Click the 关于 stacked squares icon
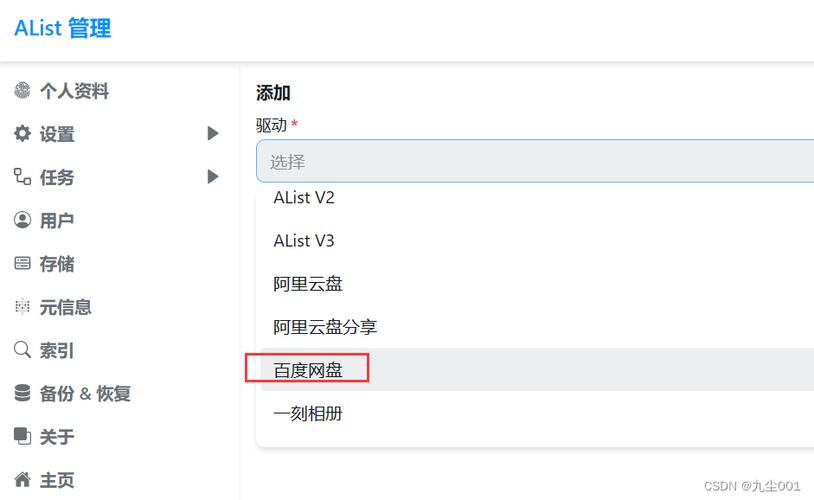The image size is (814, 500). (22, 436)
